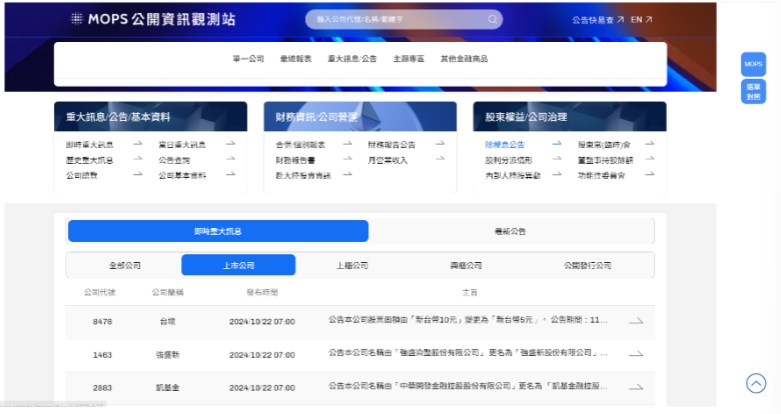This screenshot has width=781, height=414.
Task: Select the 公開發行公司 filter tab
Action: [x=588, y=265]
